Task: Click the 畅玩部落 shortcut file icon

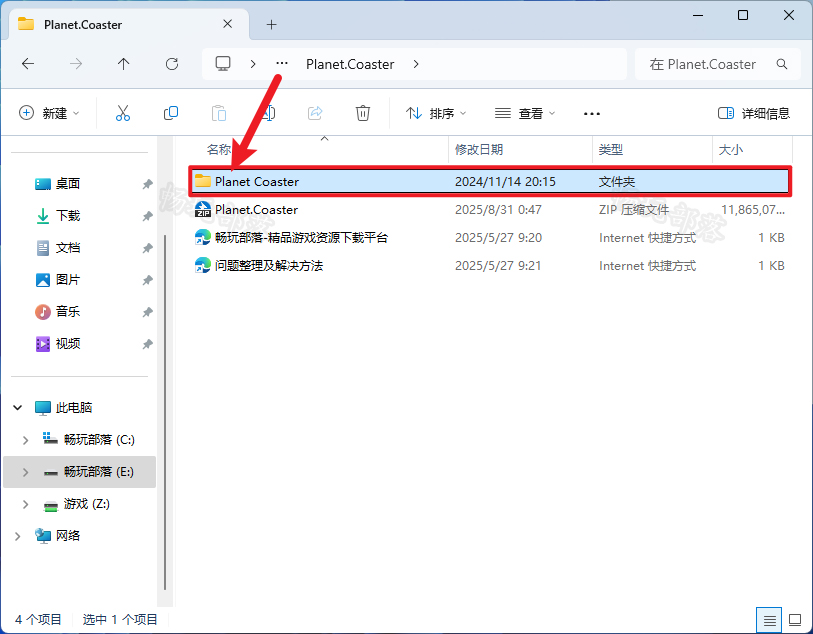Action: click(x=203, y=237)
